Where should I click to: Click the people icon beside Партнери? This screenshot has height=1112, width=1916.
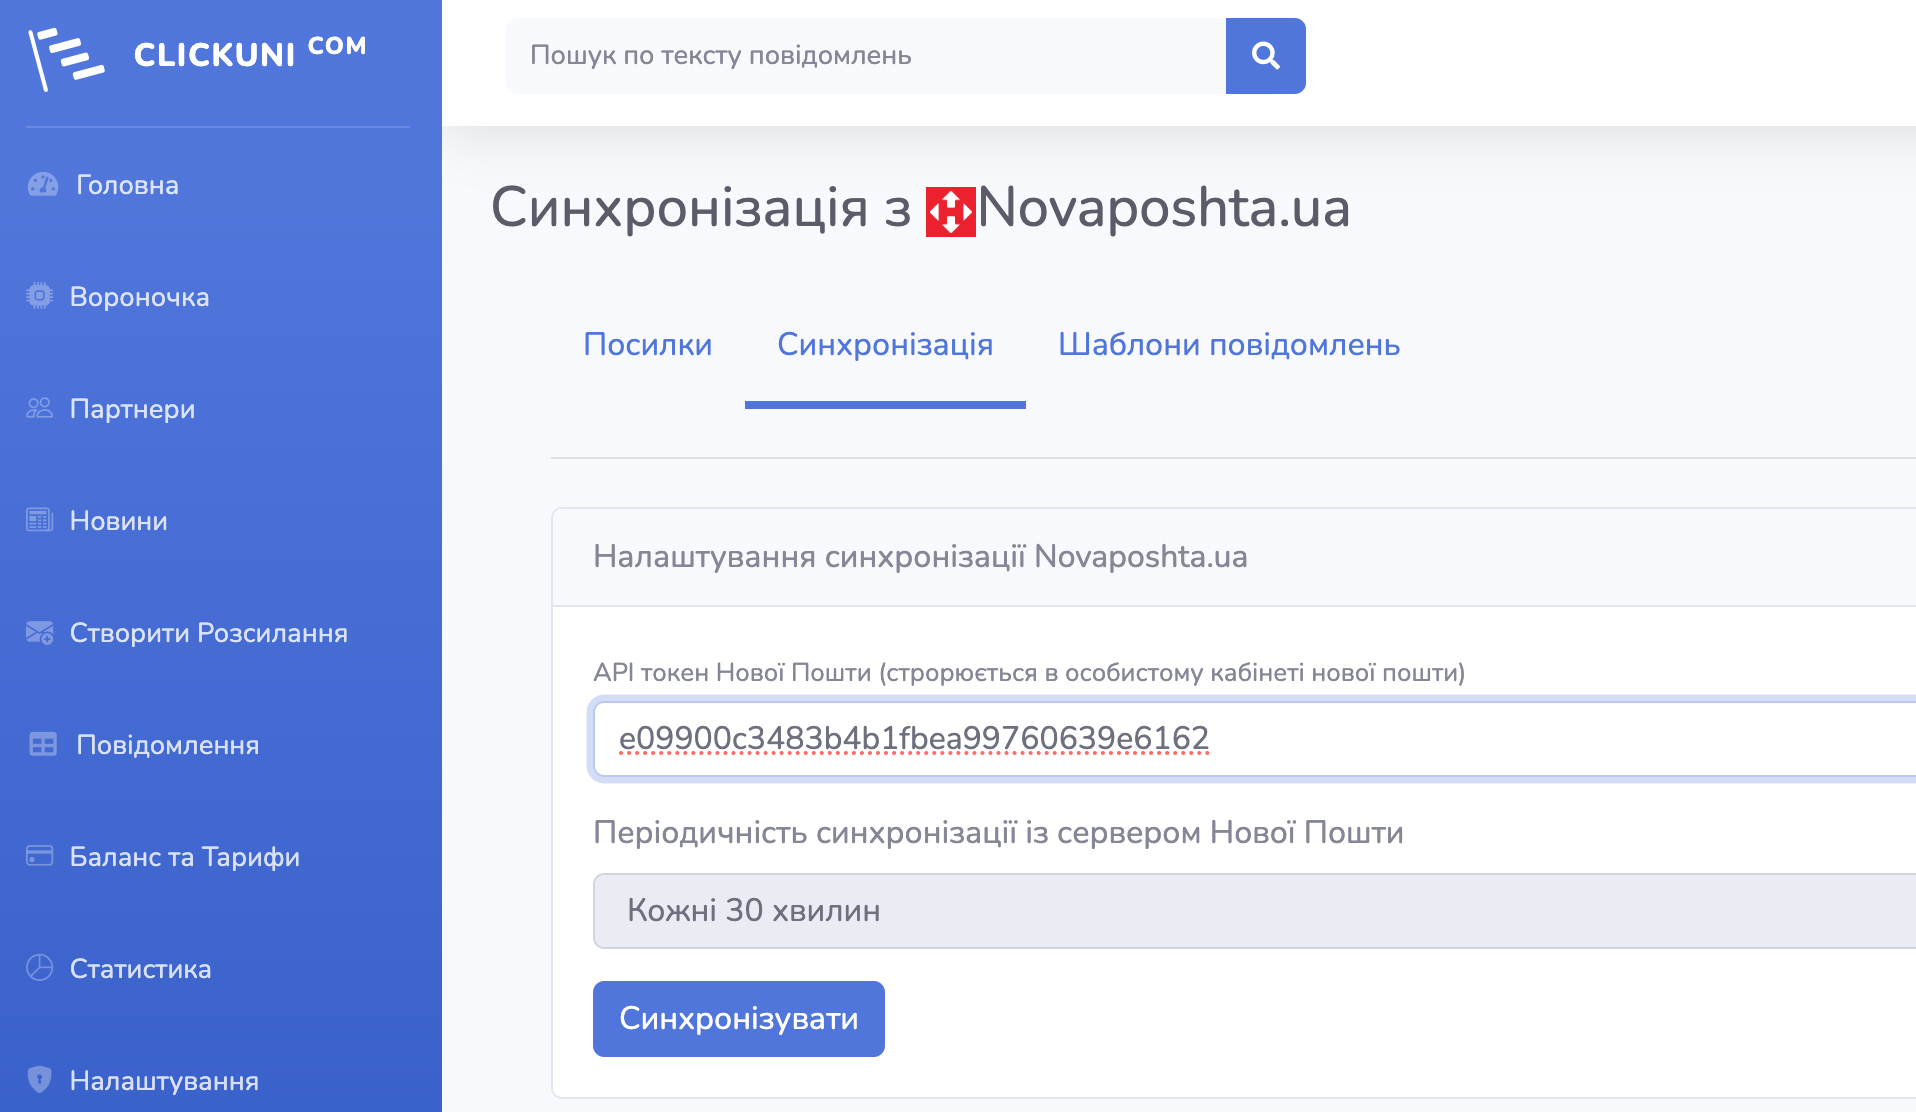[x=40, y=408]
